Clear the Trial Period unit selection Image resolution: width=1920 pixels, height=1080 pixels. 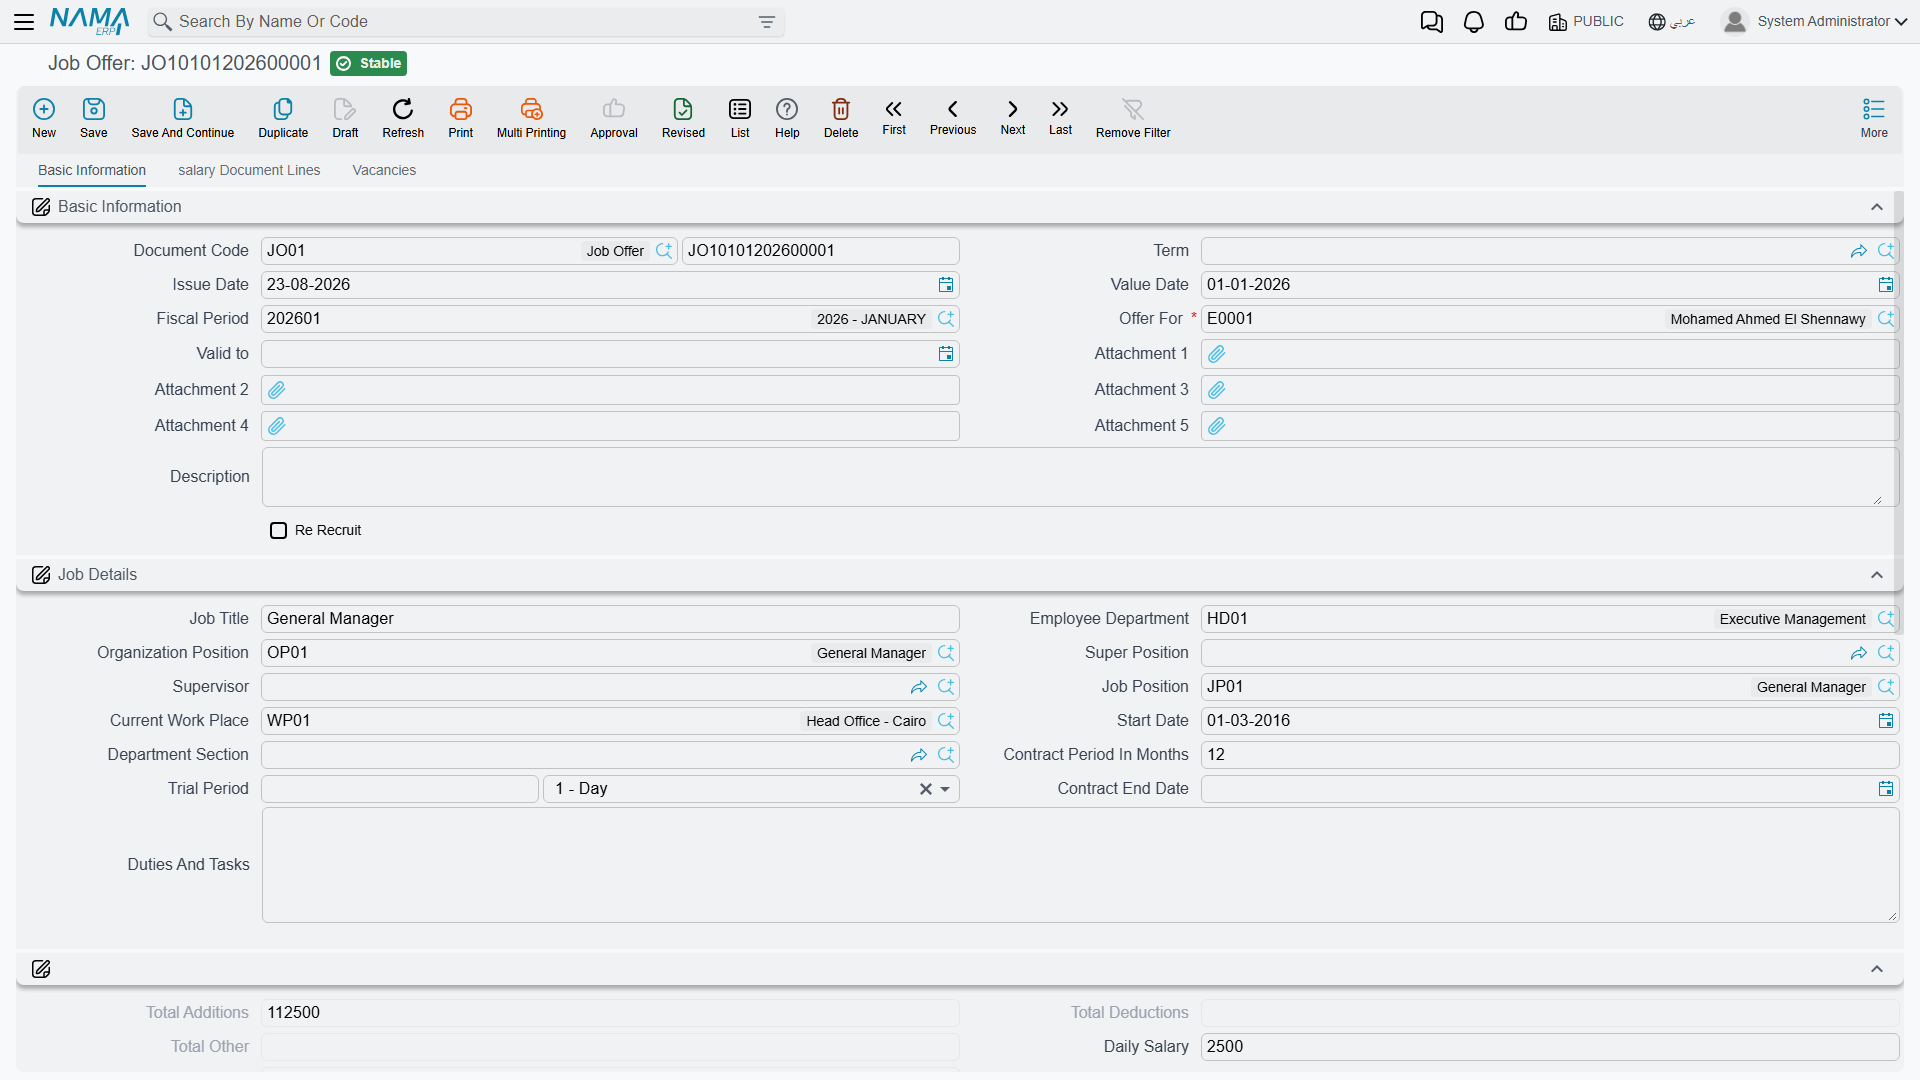pyautogui.click(x=926, y=789)
